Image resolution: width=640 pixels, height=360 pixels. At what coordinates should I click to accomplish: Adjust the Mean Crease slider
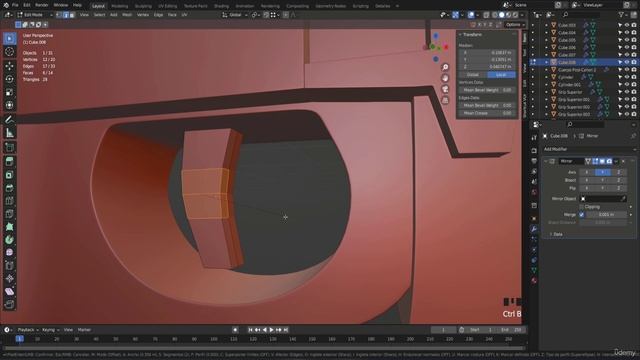pyautogui.click(x=487, y=113)
